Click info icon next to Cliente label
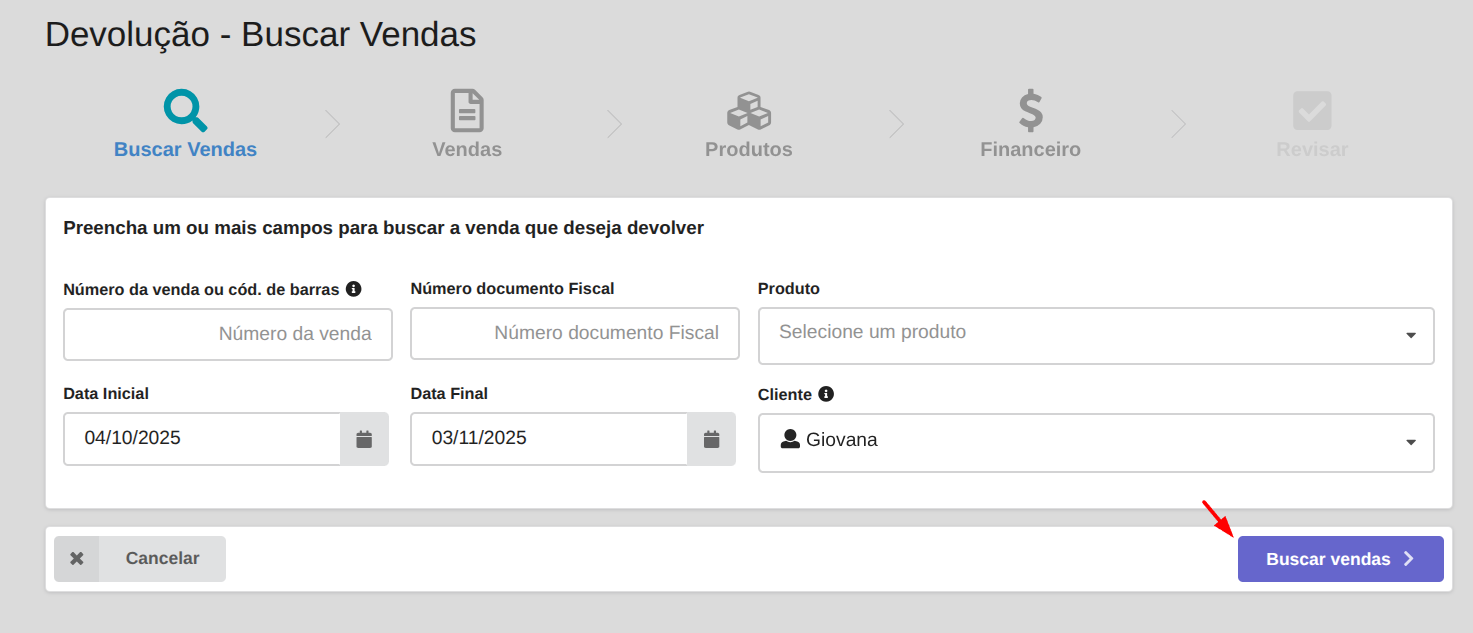 tap(826, 394)
